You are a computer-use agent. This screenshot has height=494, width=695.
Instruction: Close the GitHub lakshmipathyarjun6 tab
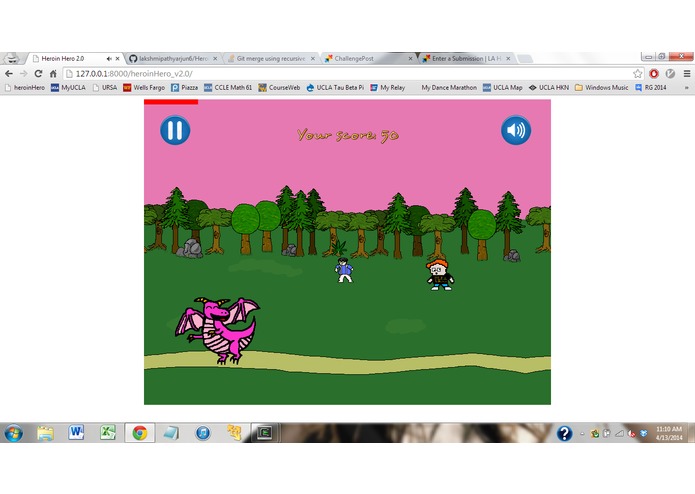215,58
